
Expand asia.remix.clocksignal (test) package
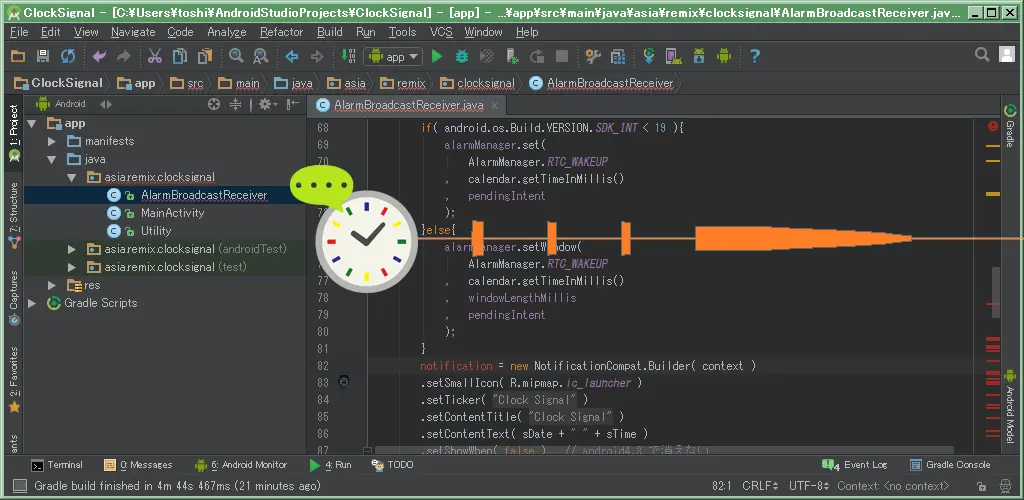71,267
